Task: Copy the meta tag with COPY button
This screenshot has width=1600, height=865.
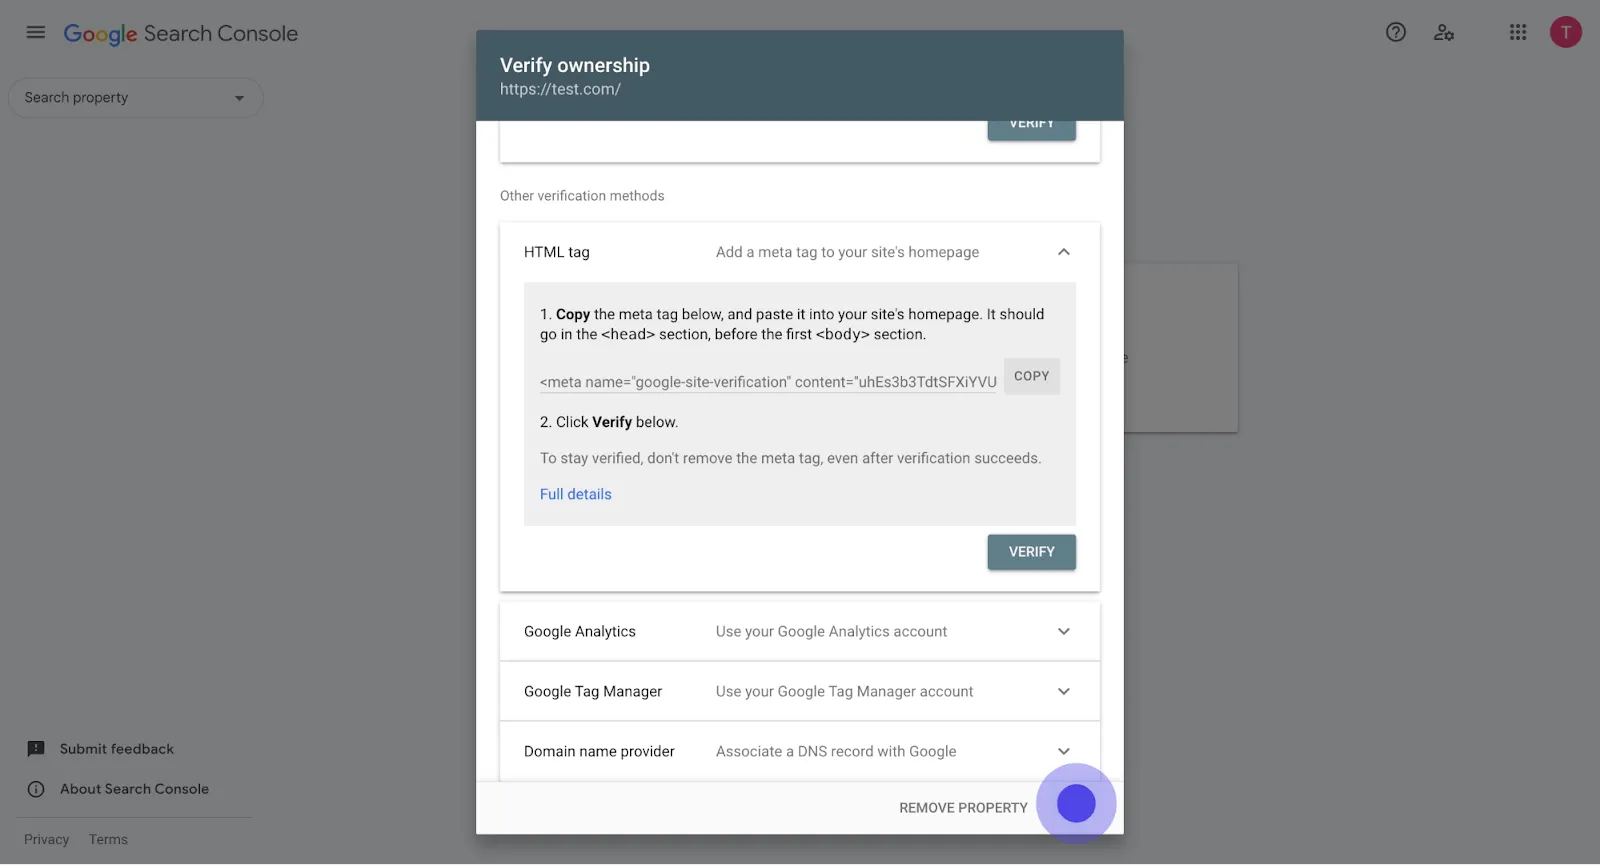Action: (1032, 376)
